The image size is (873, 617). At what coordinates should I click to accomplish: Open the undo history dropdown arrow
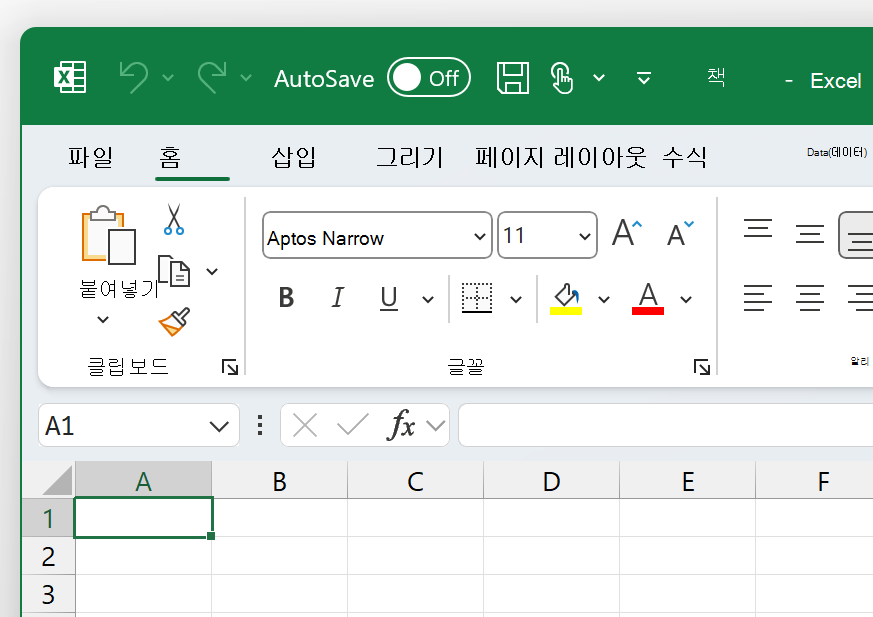(168, 77)
